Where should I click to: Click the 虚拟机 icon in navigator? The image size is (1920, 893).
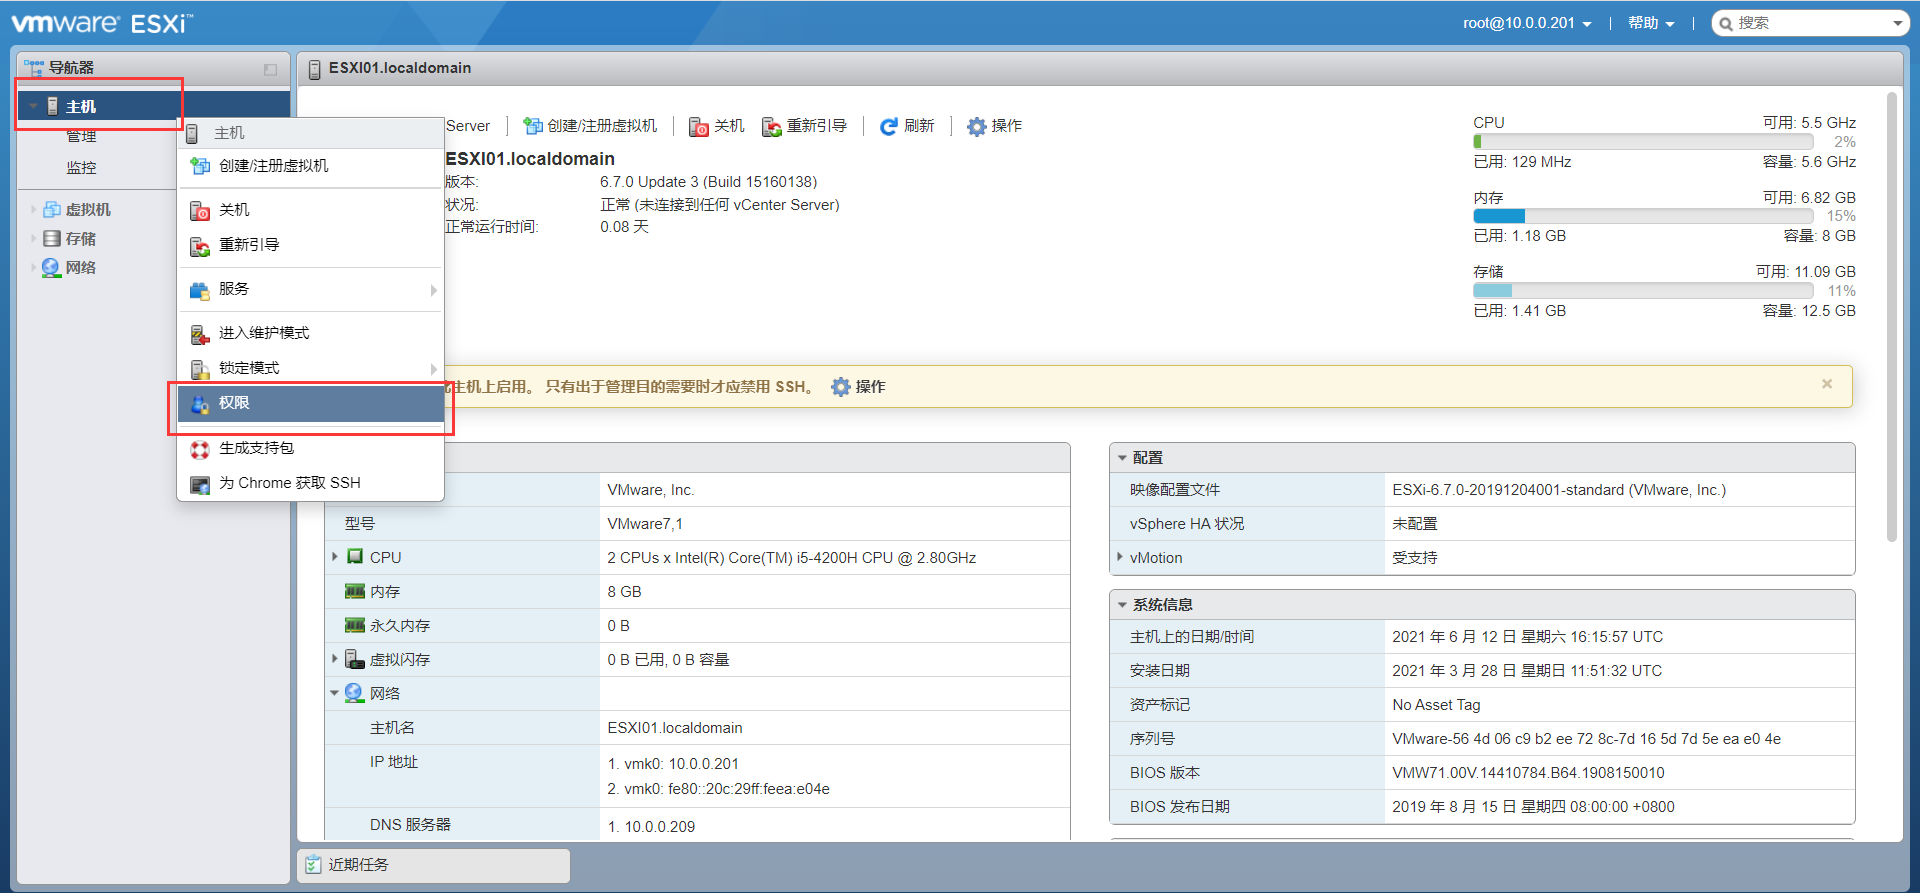tap(52, 209)
